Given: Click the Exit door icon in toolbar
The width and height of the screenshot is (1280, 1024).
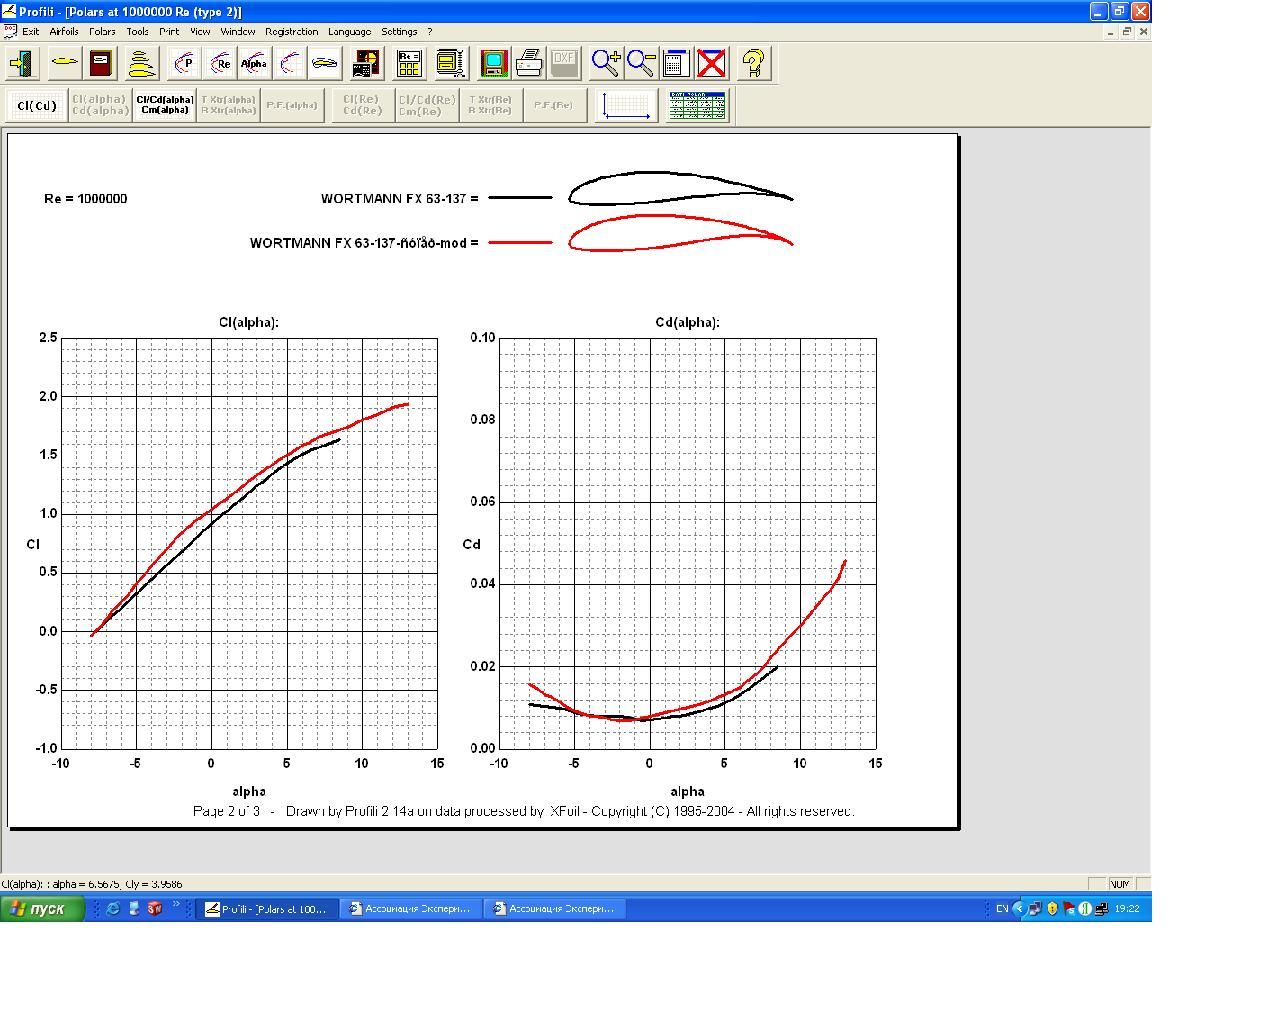Looking at the screenshot, I should click(x=22, y=64).
